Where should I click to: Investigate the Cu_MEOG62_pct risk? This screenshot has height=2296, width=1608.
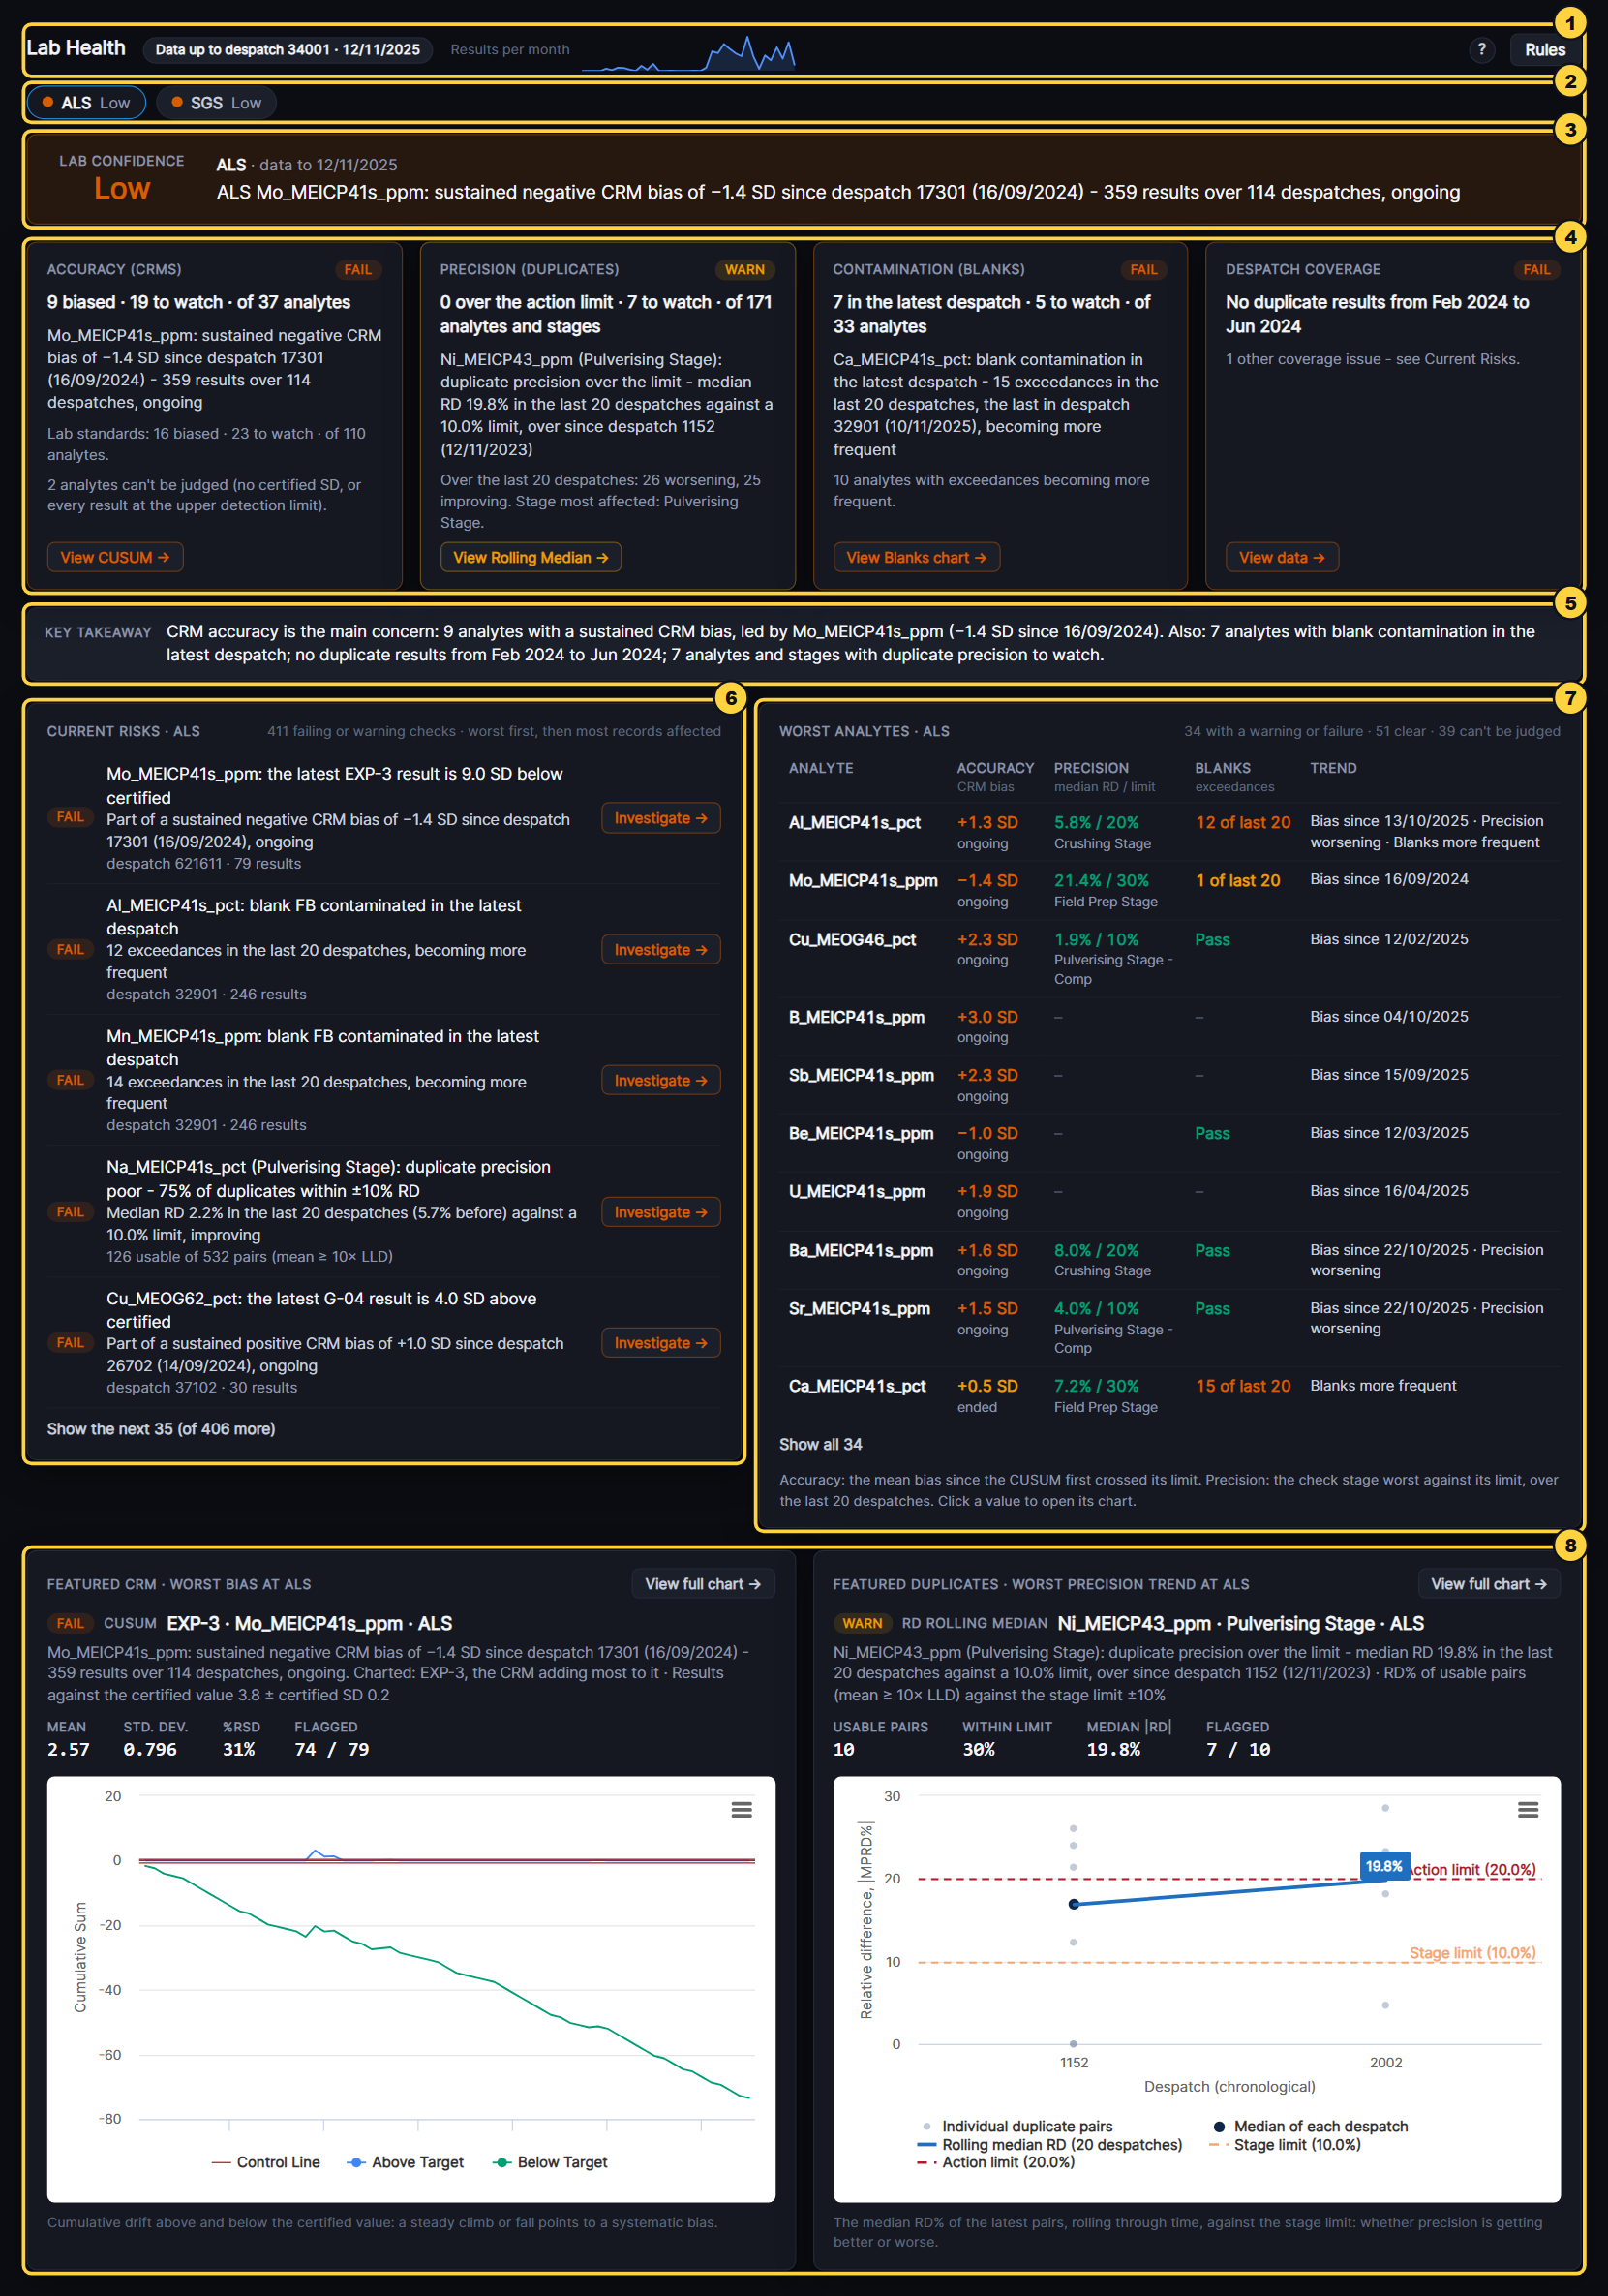click(661, 1343)
